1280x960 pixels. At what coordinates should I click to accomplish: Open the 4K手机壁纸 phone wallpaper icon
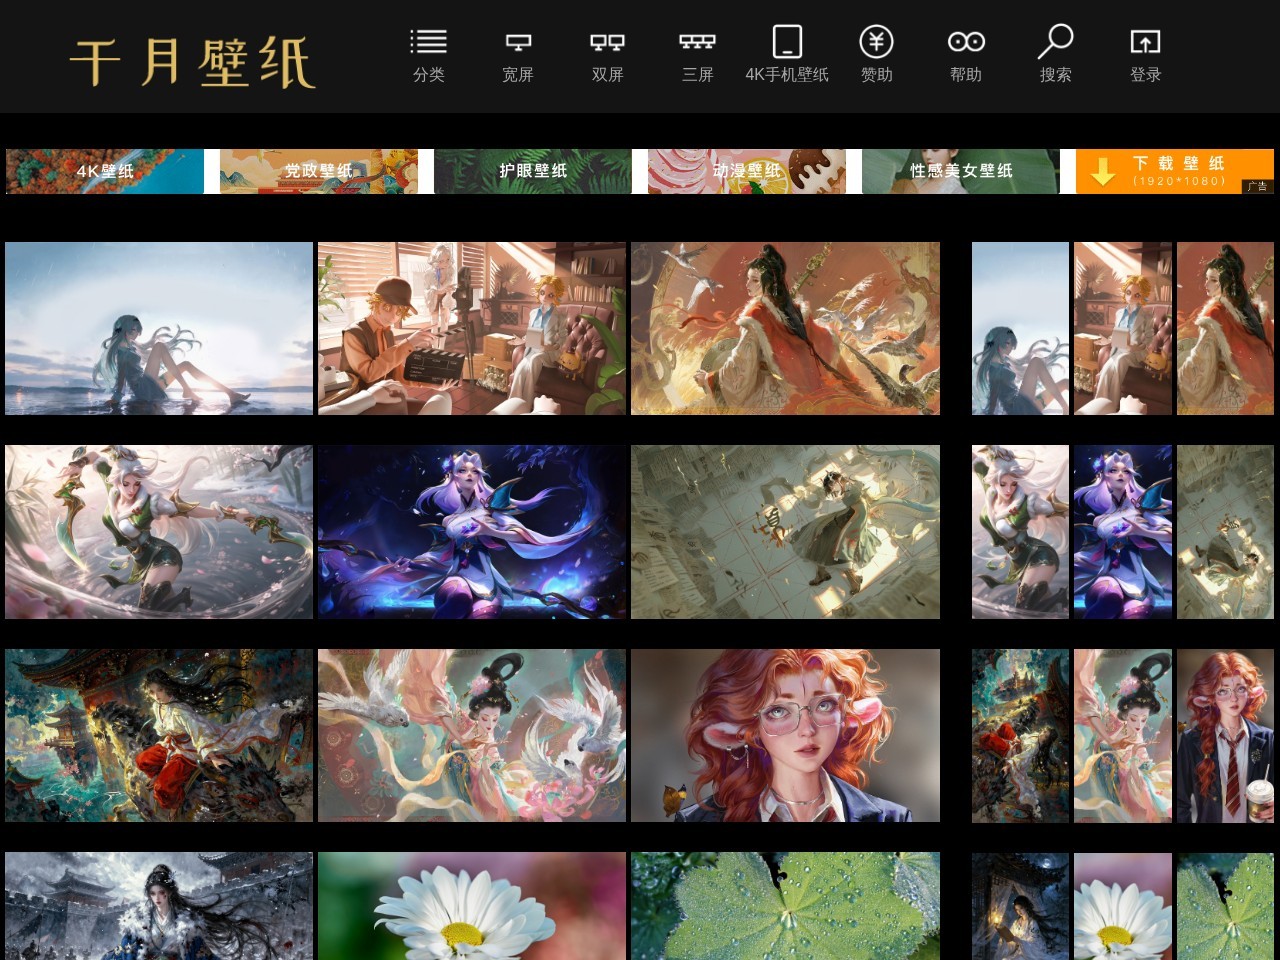coord(787,42)
